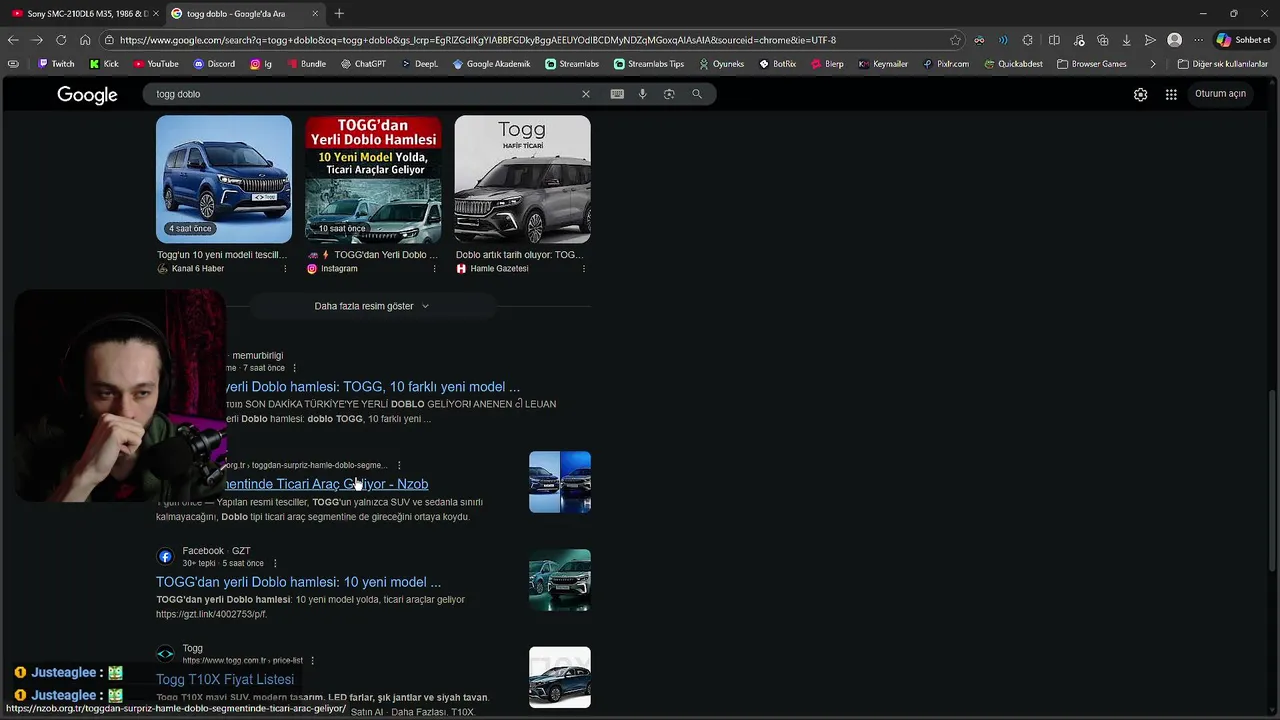Open options for the Instagram image result
This screenshot has width=1280, height=720.
(x=434, y=269)
